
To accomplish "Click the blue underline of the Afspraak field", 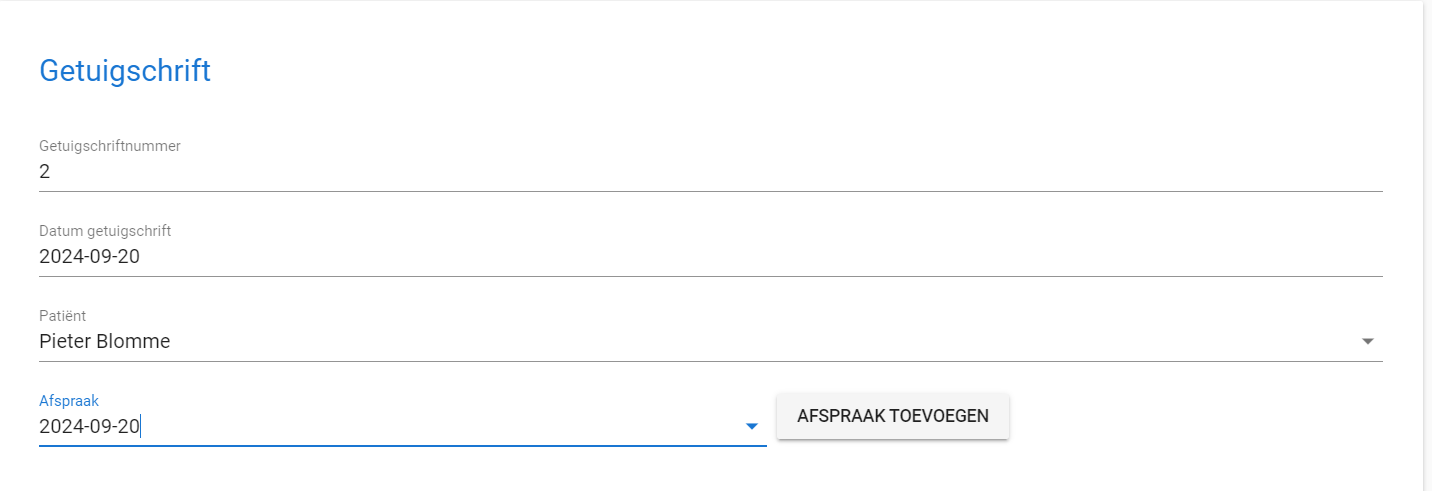I will pyautogui.click(x=402, y=445).
